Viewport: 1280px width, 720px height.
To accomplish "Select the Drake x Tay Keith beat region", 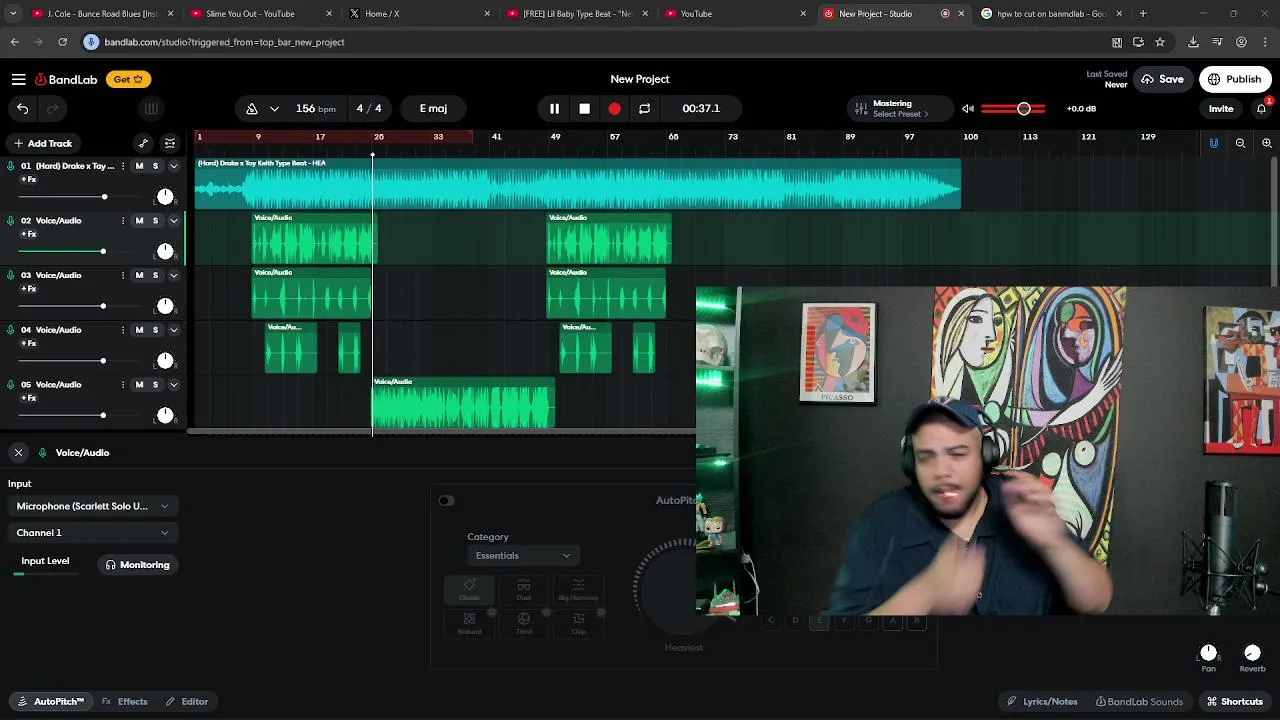I will pos(578,184).
